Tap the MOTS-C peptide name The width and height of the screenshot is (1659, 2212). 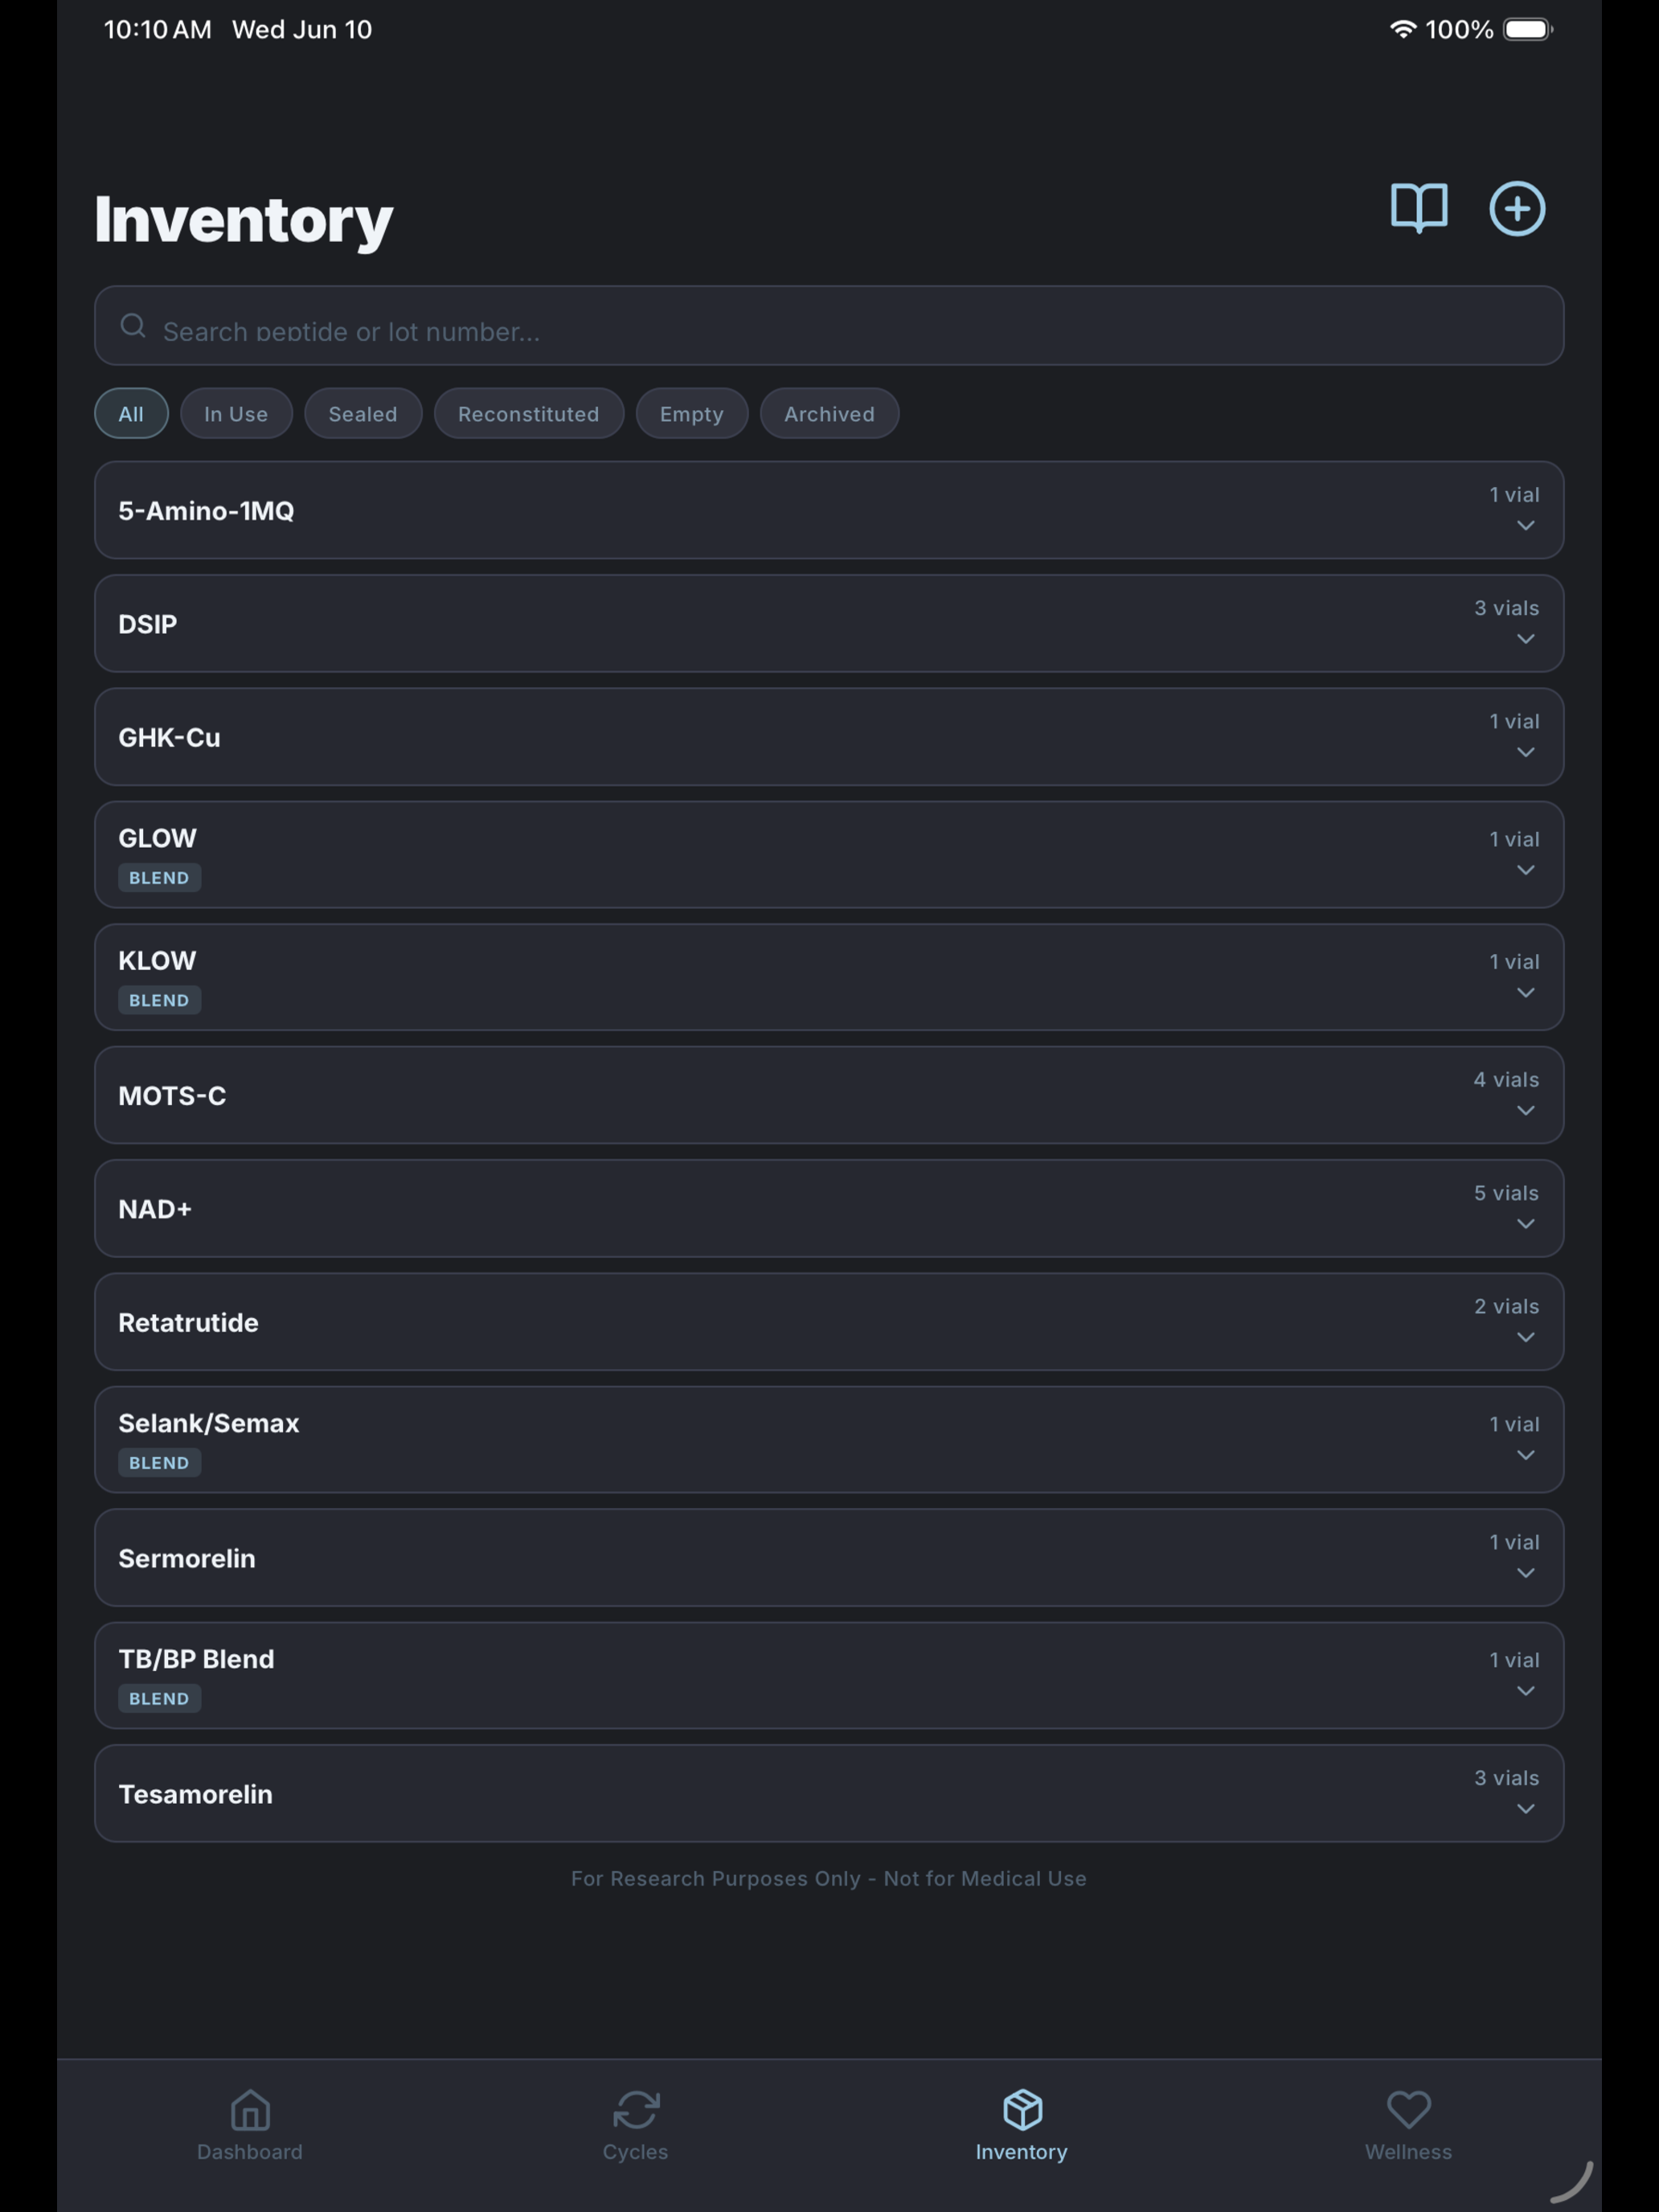[x=172, y=1095]
